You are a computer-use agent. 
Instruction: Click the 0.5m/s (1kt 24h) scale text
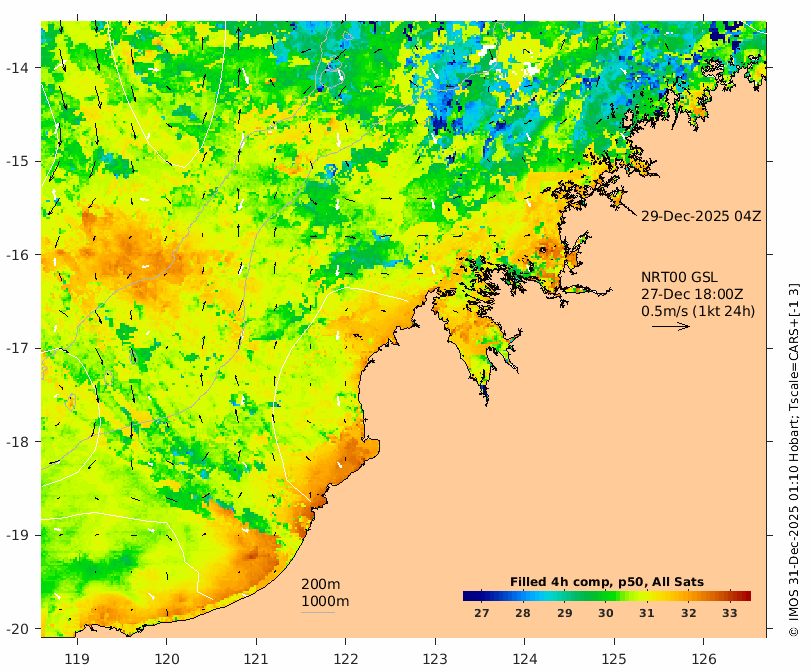pos(698,311)
